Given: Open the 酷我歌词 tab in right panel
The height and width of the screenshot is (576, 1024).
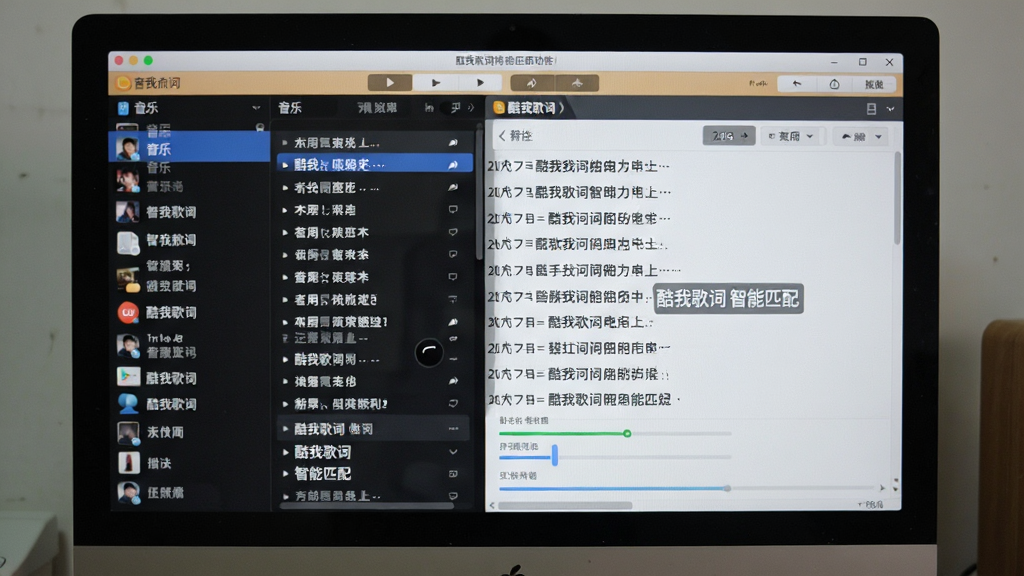Looking at the screenshot, I should [x=529, y=108].
